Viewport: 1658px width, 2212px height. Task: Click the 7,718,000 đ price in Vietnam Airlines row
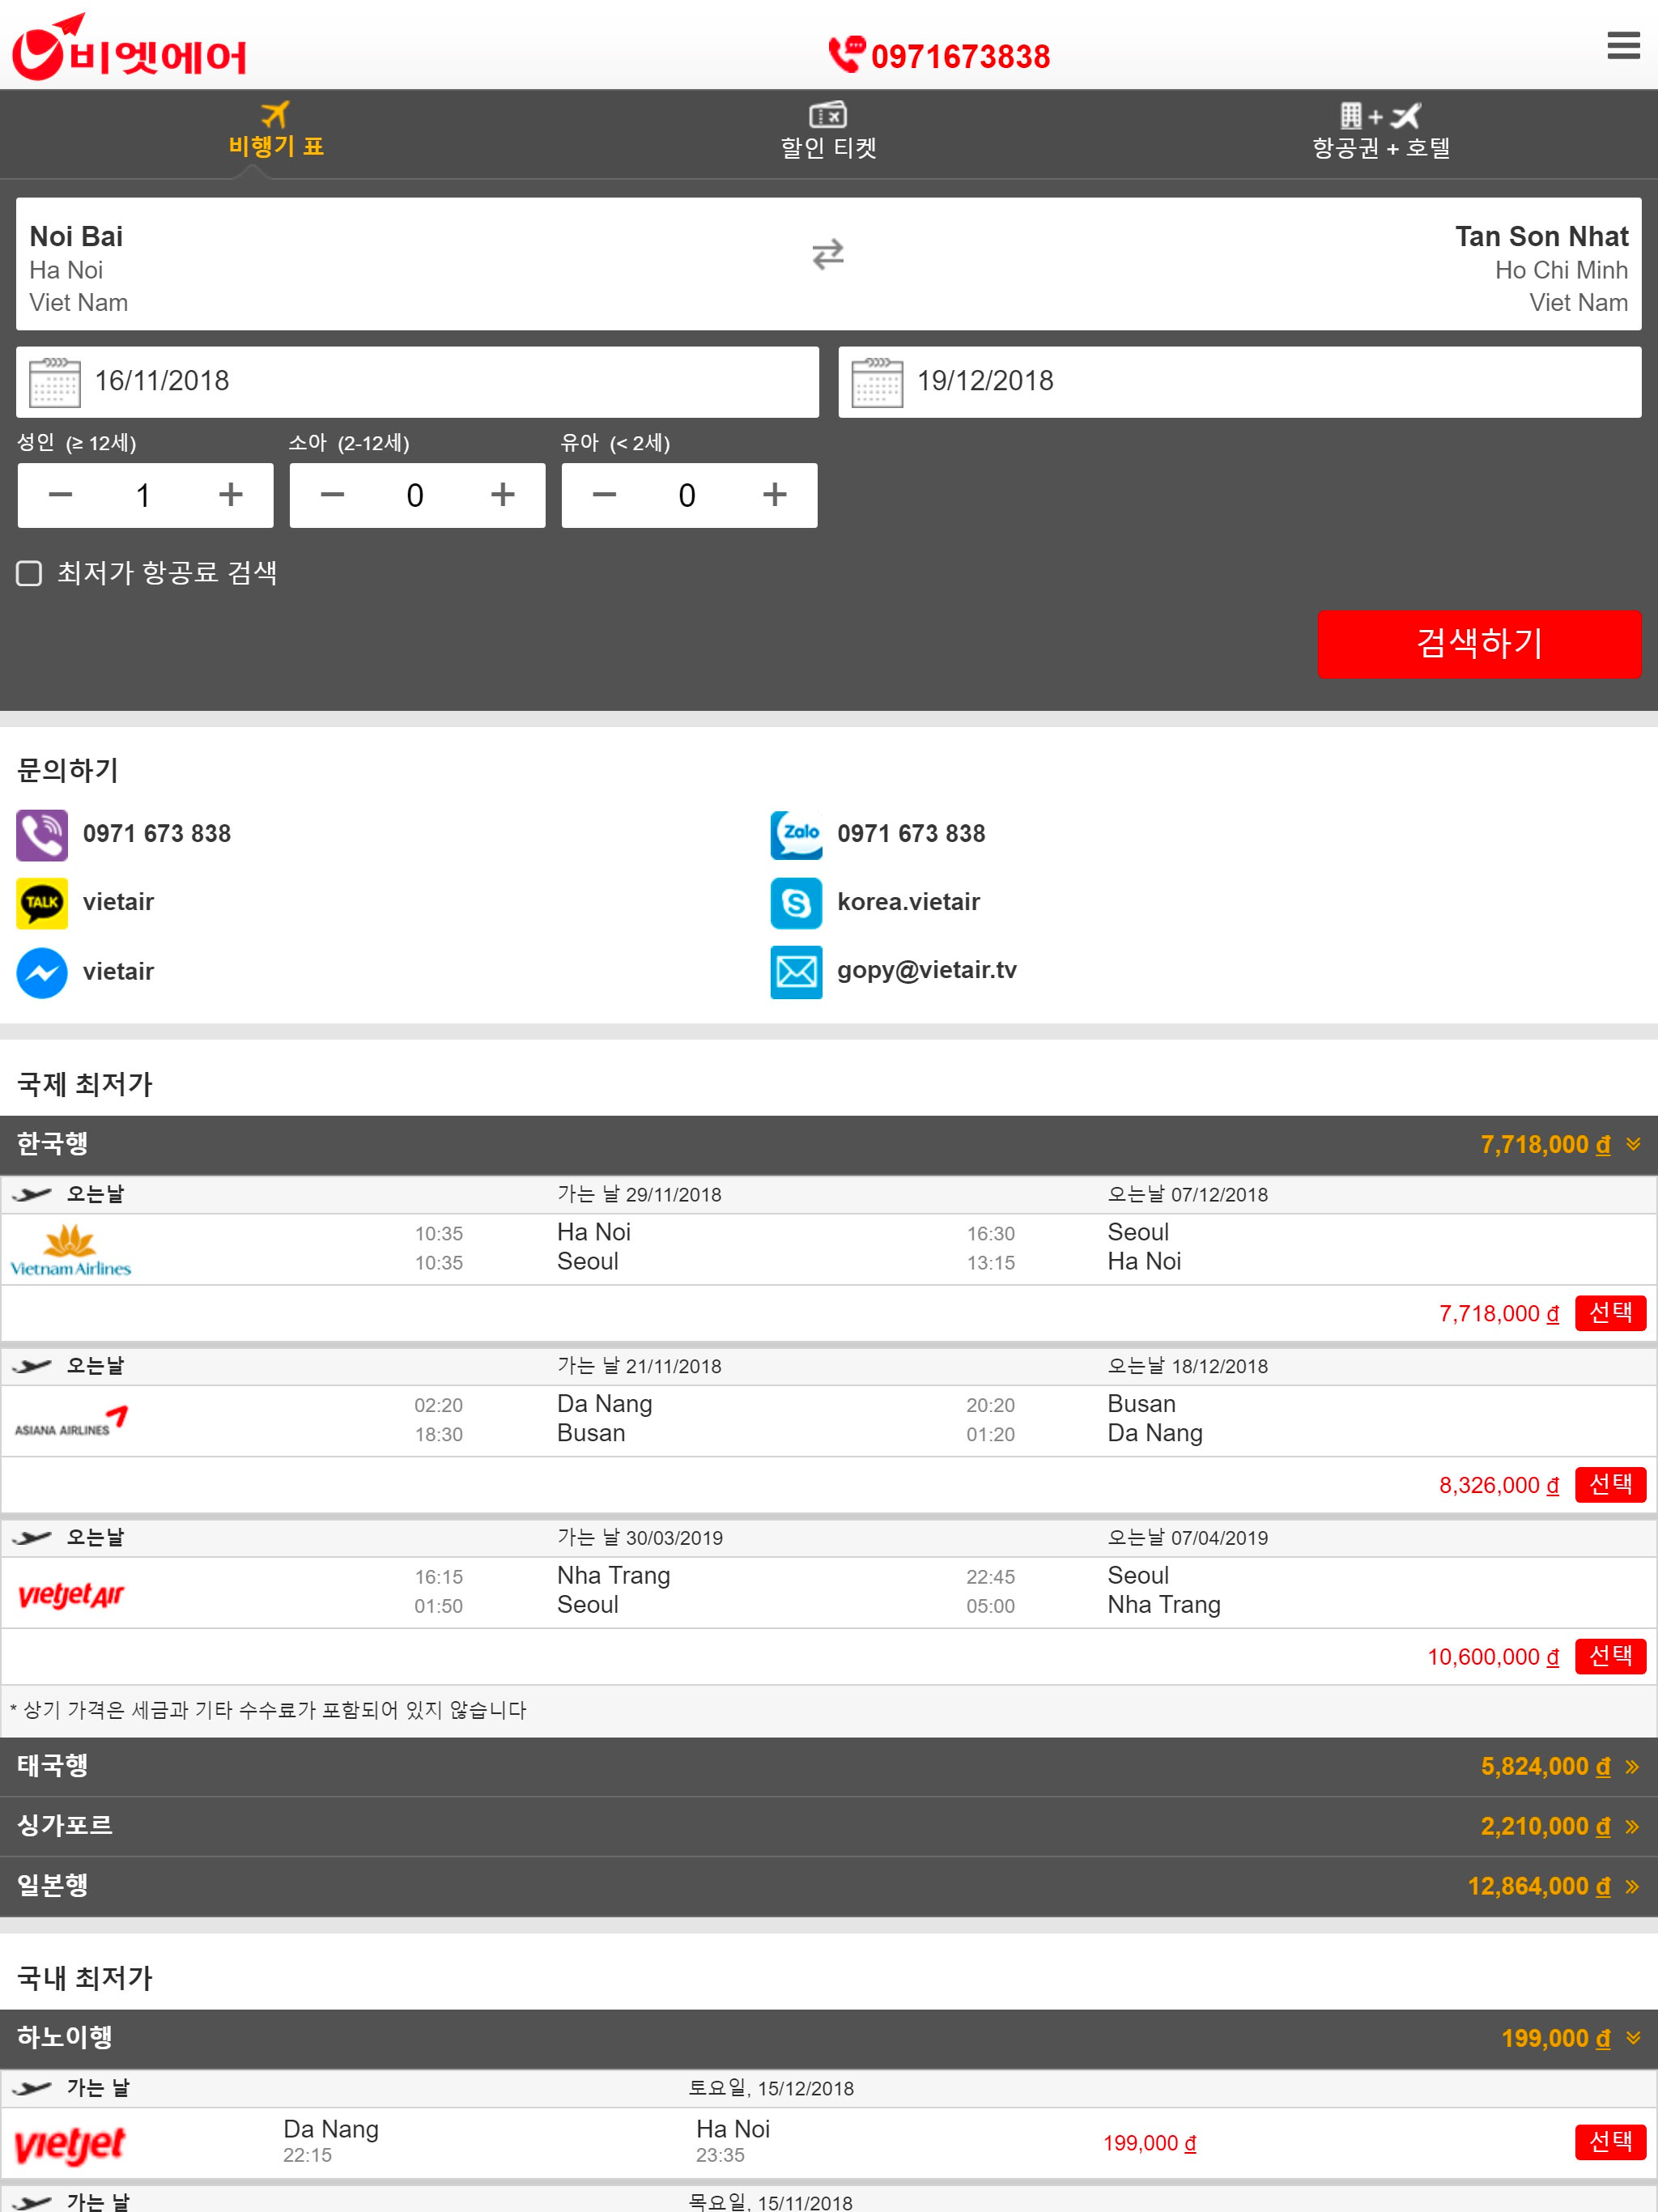click(1498, 1314)
